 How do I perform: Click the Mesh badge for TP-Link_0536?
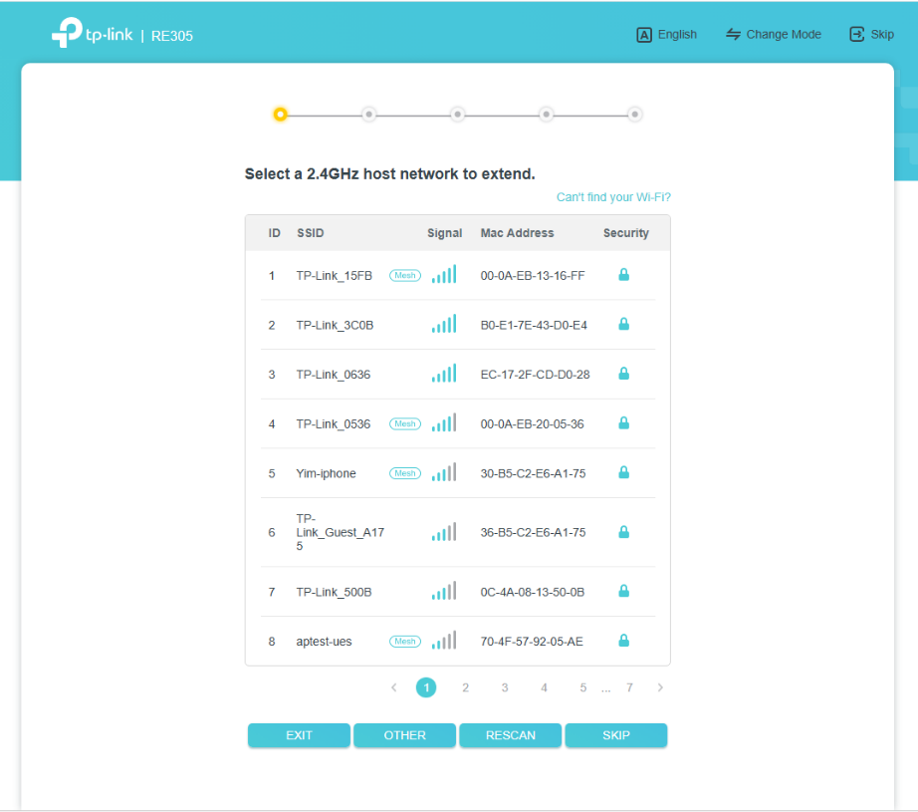(x=405, y=424)
